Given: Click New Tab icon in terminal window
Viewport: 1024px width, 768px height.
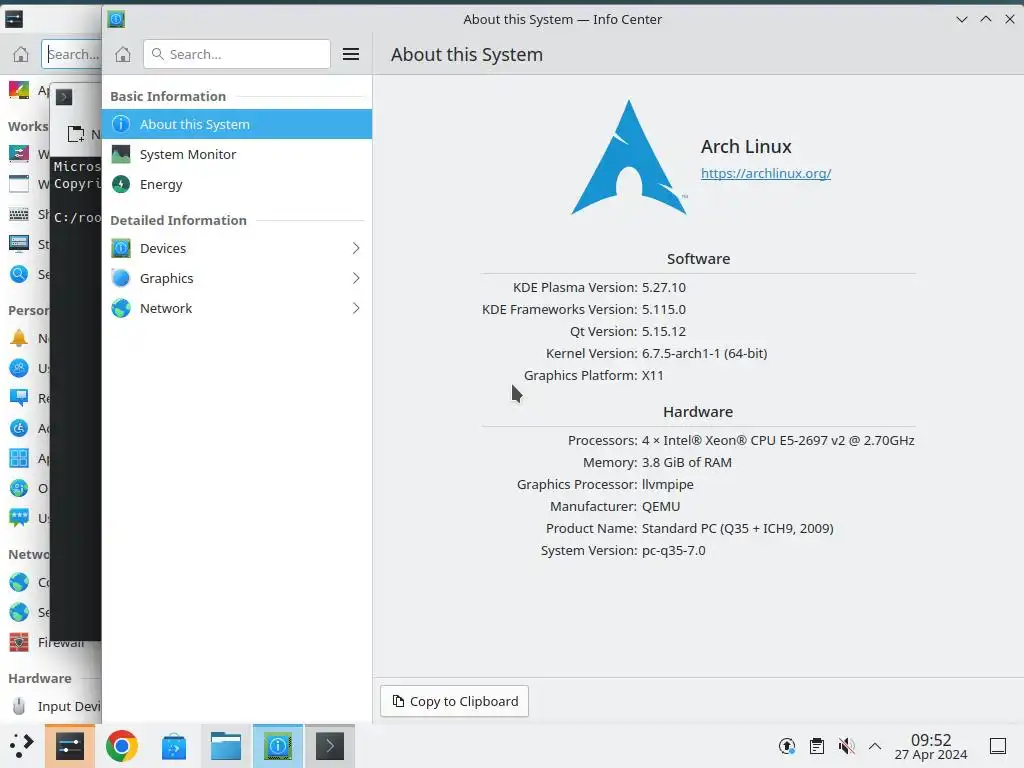Looking at the screenshot, I should (76, 134).
